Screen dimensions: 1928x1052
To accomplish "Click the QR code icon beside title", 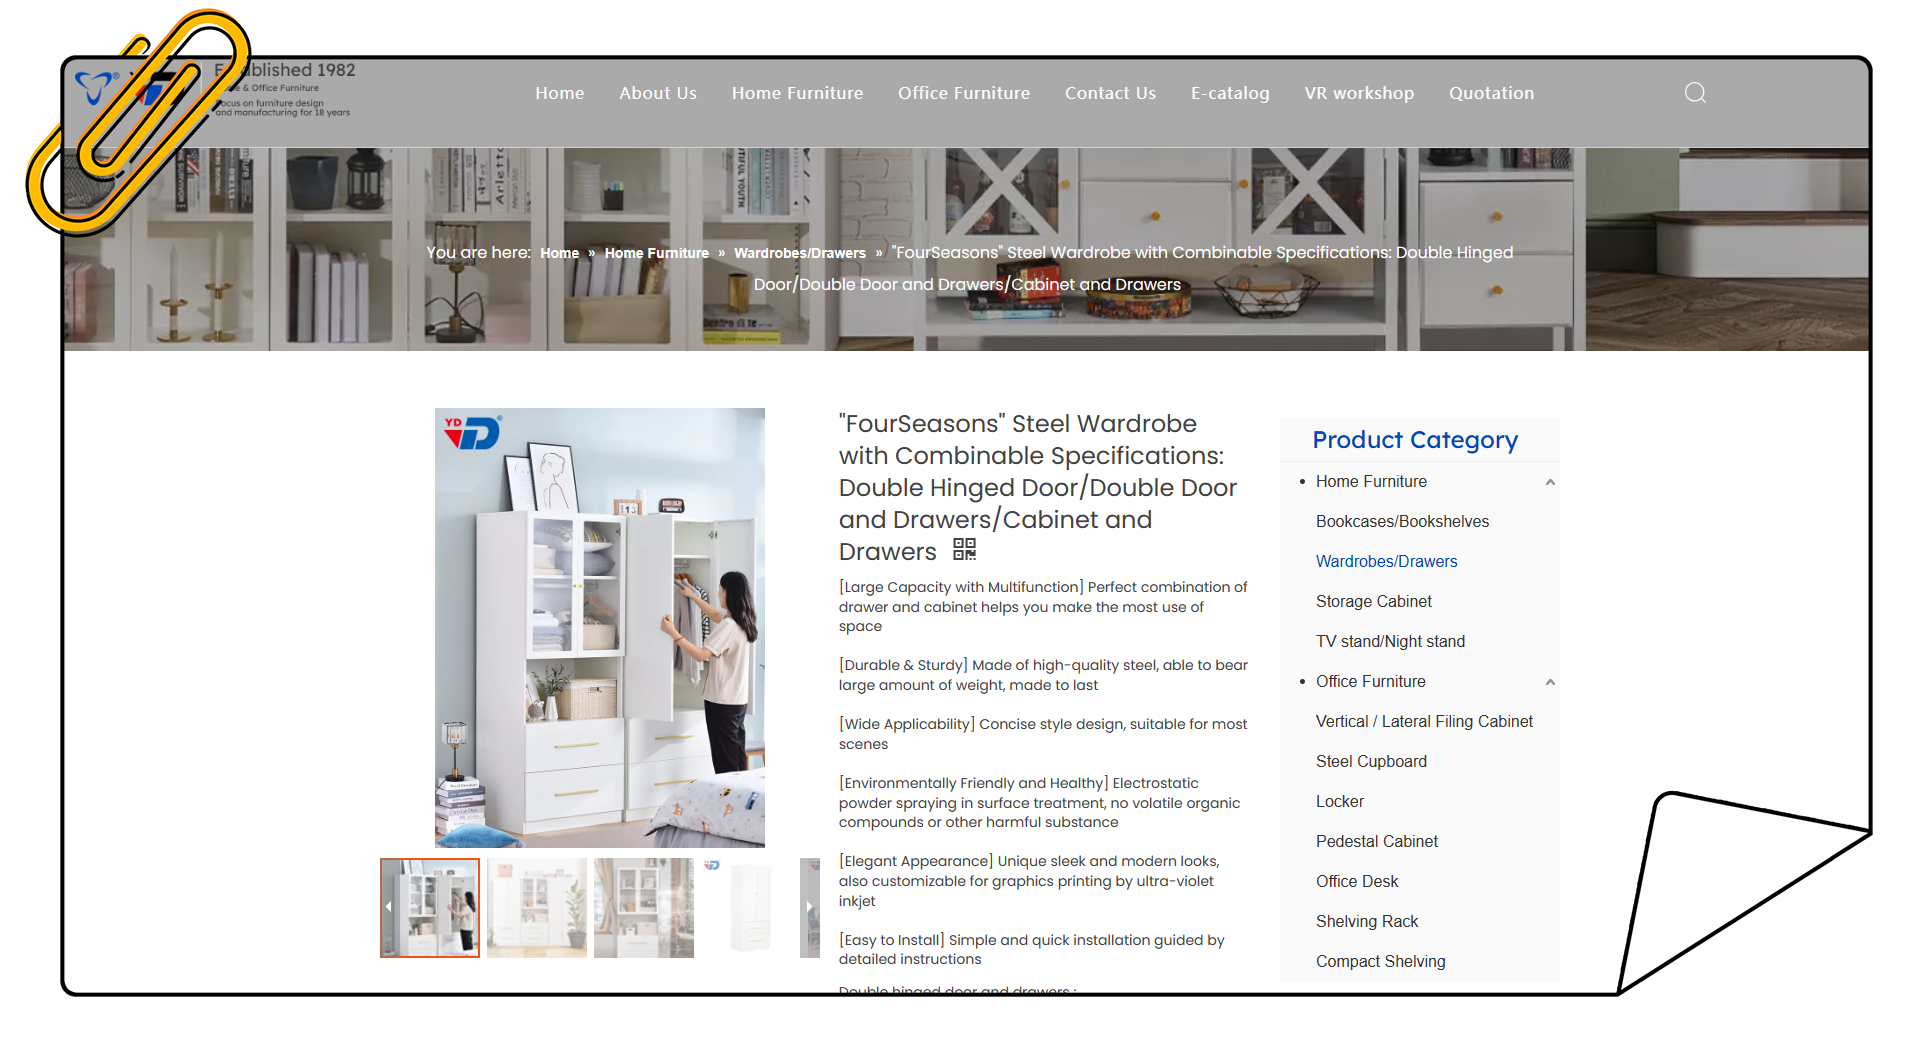I will [x=964, y=549].
